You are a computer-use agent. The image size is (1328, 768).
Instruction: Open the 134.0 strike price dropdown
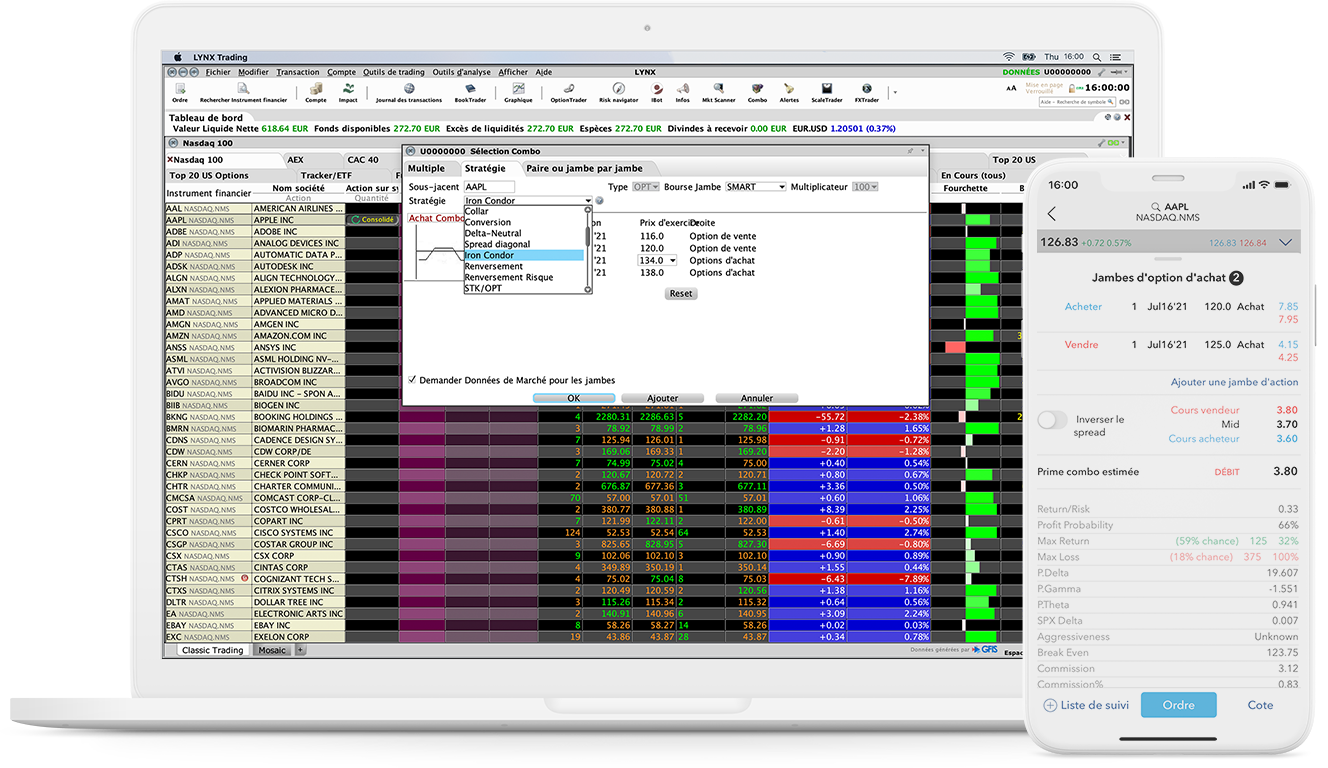pyautogui.click(x=657, y=260)
